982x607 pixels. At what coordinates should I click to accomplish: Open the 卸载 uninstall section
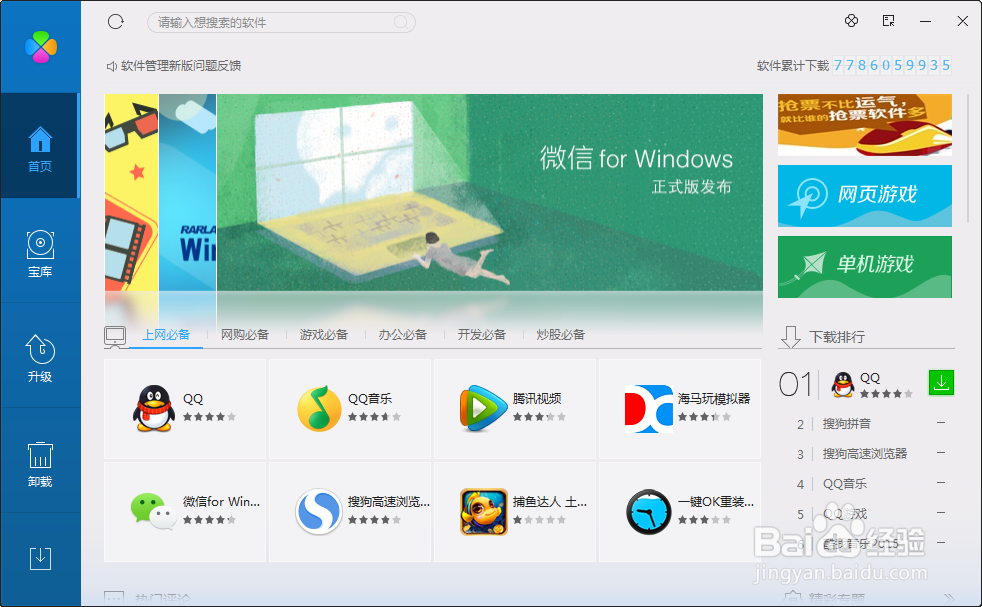point(40,463)
